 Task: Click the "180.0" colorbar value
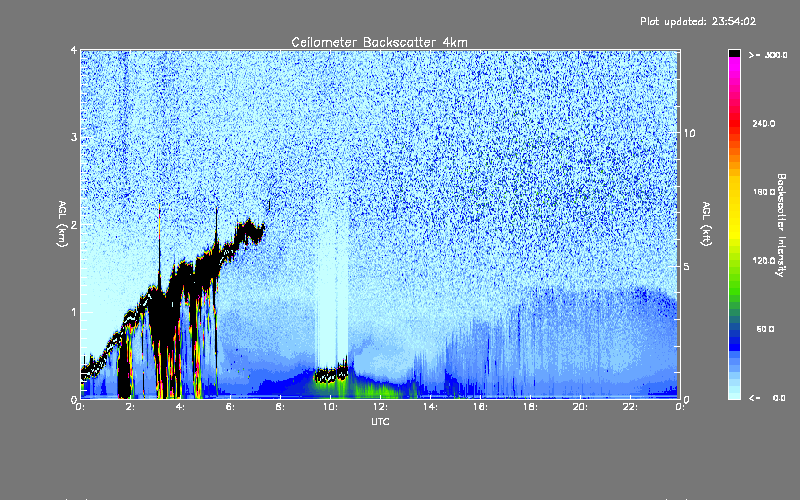point(764,192)
